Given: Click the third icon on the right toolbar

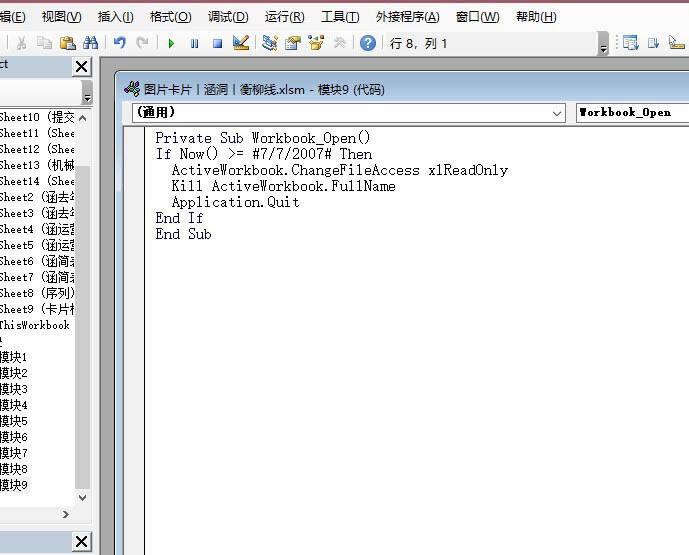Looking at the screenshot, I should point(676,43).
